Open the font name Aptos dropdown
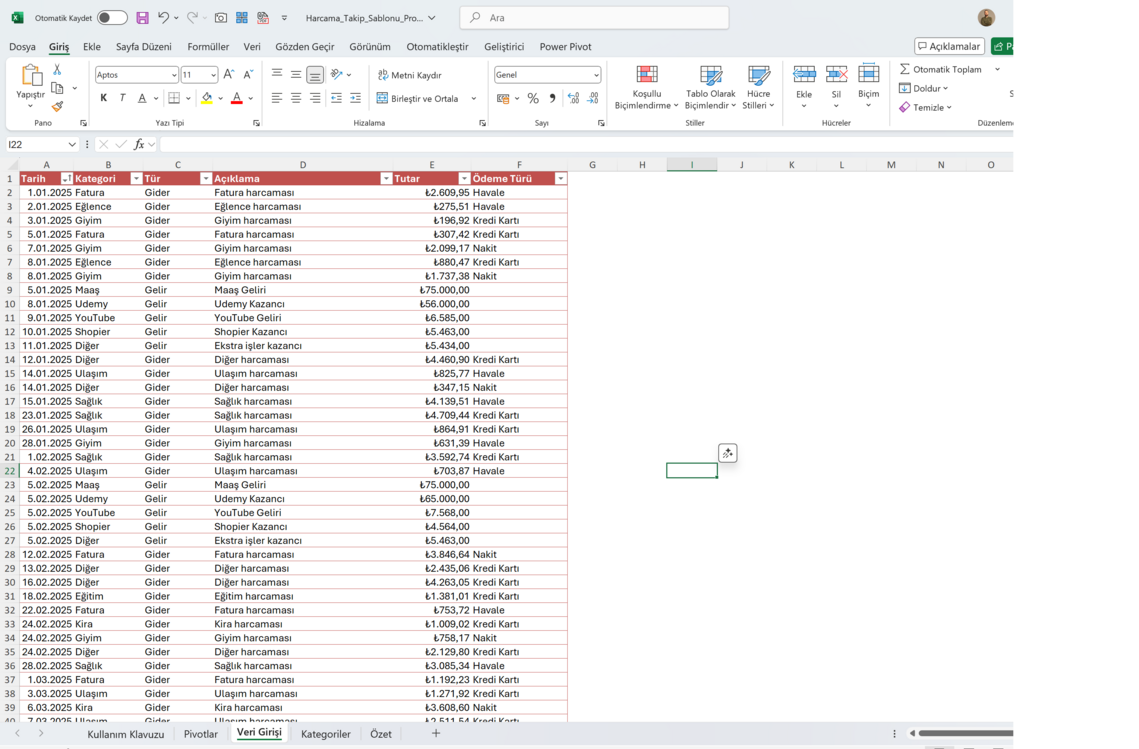The width and height of the screenshot is (1139, 749). pos(173,75)
